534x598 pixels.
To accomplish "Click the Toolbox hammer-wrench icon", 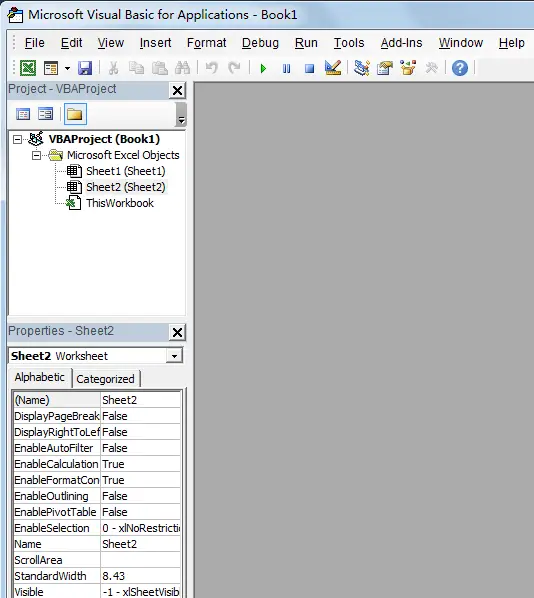I will click(x=431, y=68).
